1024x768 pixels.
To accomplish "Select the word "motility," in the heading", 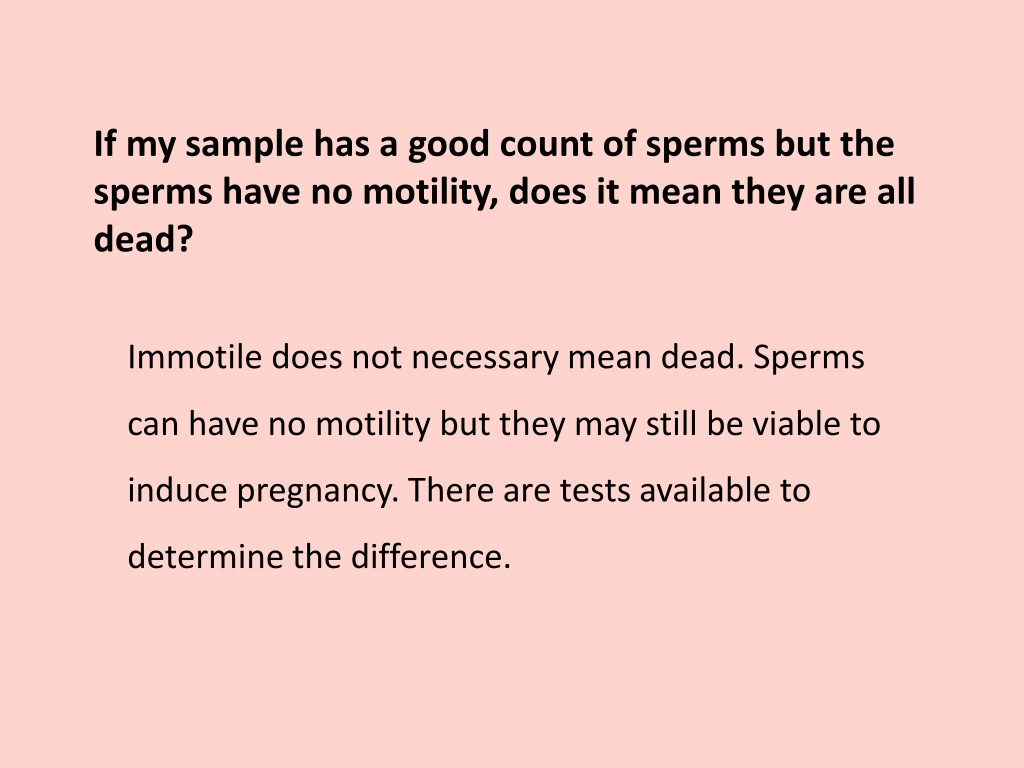I will pyautogui.click(x=430, y=192).
